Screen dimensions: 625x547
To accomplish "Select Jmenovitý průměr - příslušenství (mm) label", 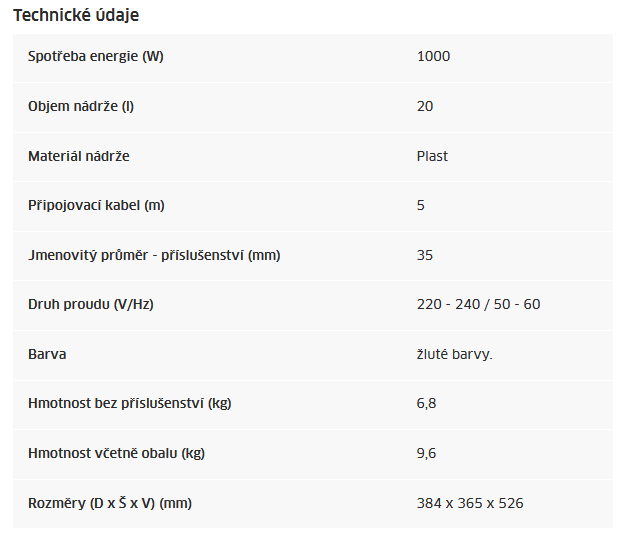I will (x=154, y=255).
